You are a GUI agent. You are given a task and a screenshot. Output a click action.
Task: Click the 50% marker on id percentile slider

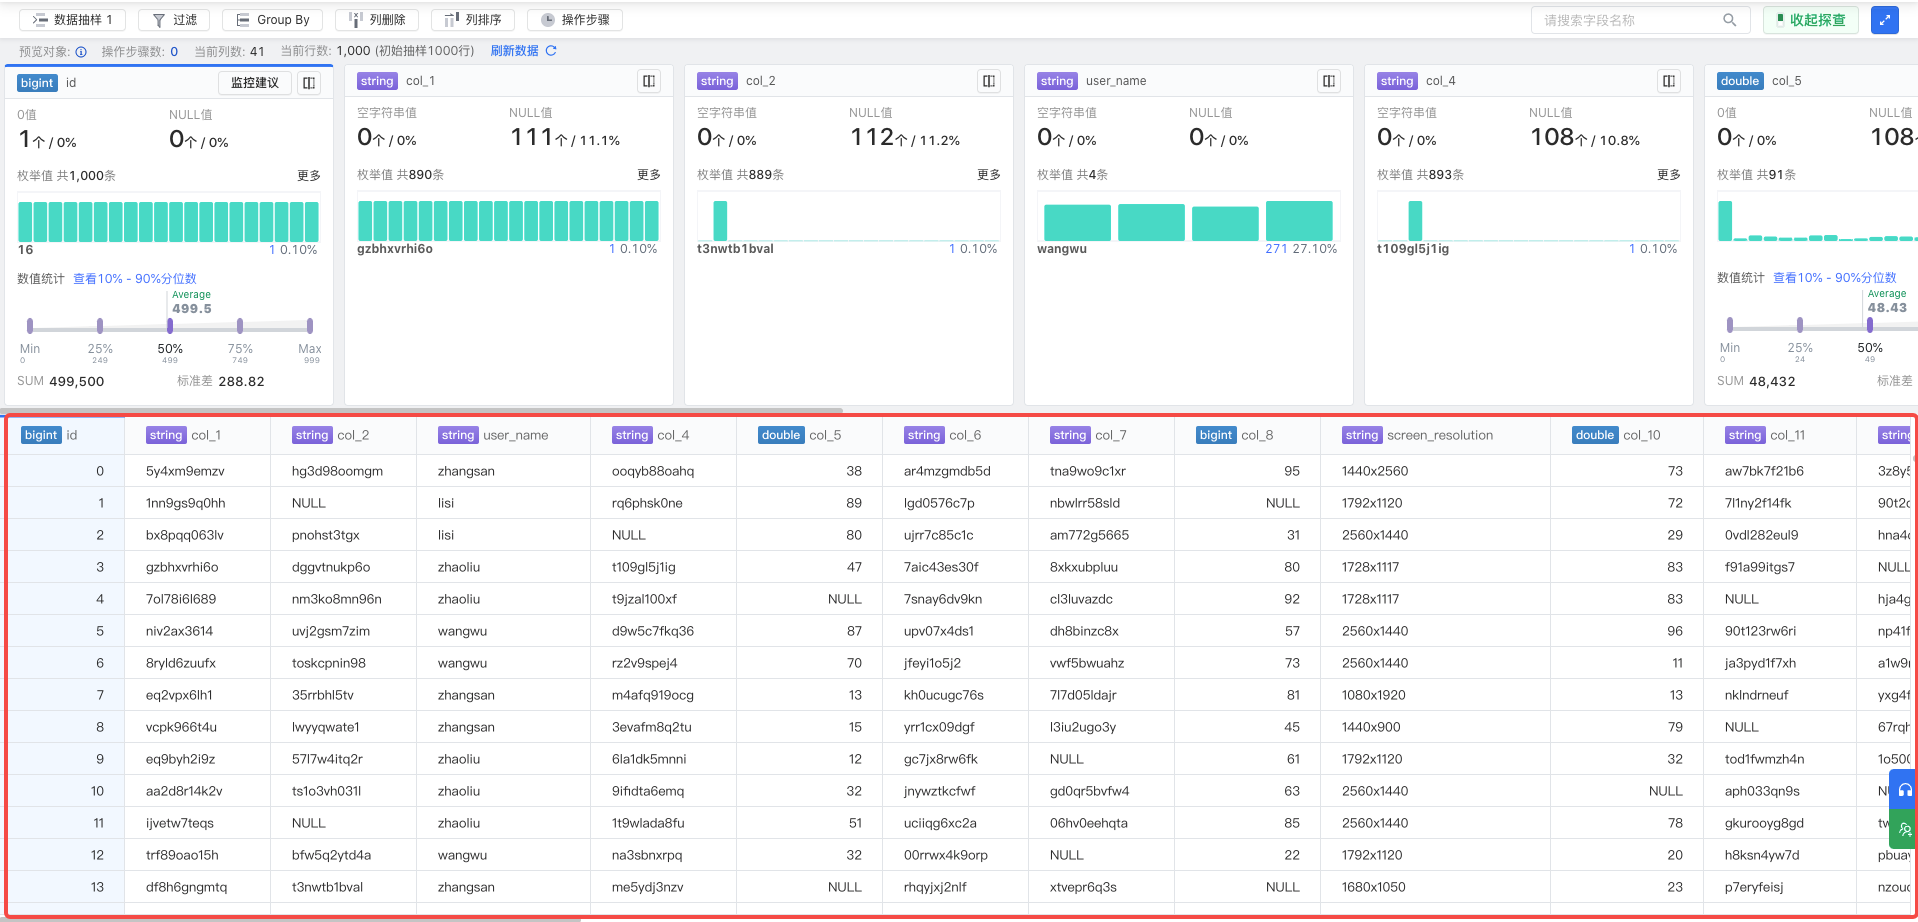tap(170, 326)
